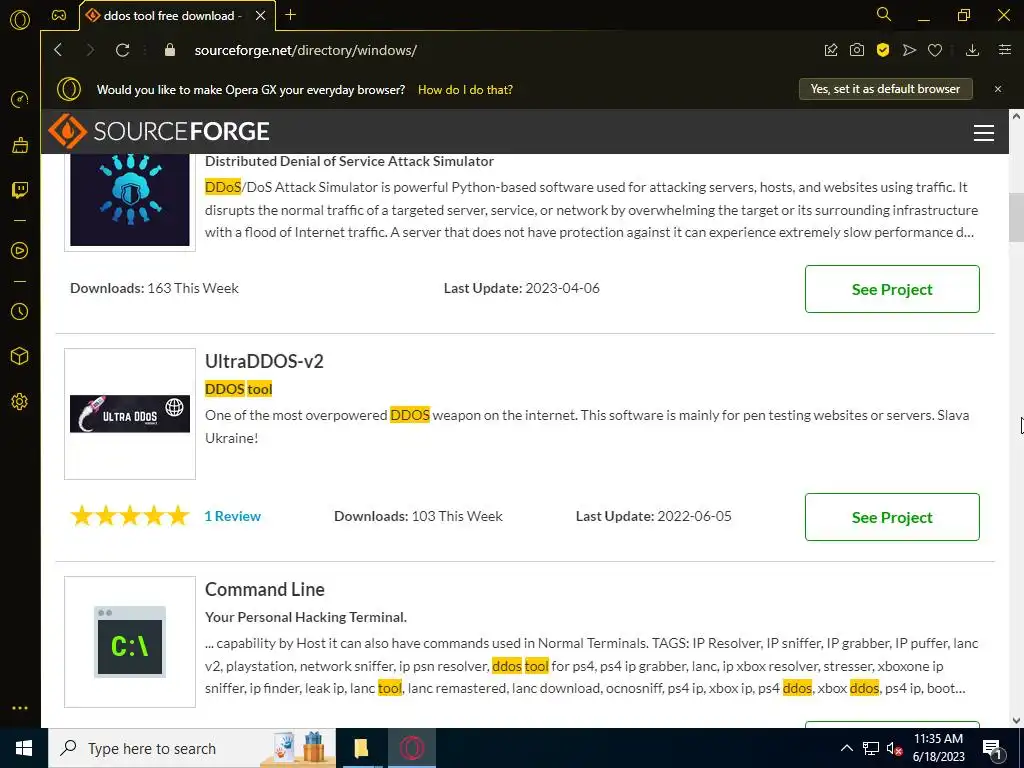The image size is (1024, 768).
Task: See Project for UltraDDOS-v2
Action: (892, 517)
